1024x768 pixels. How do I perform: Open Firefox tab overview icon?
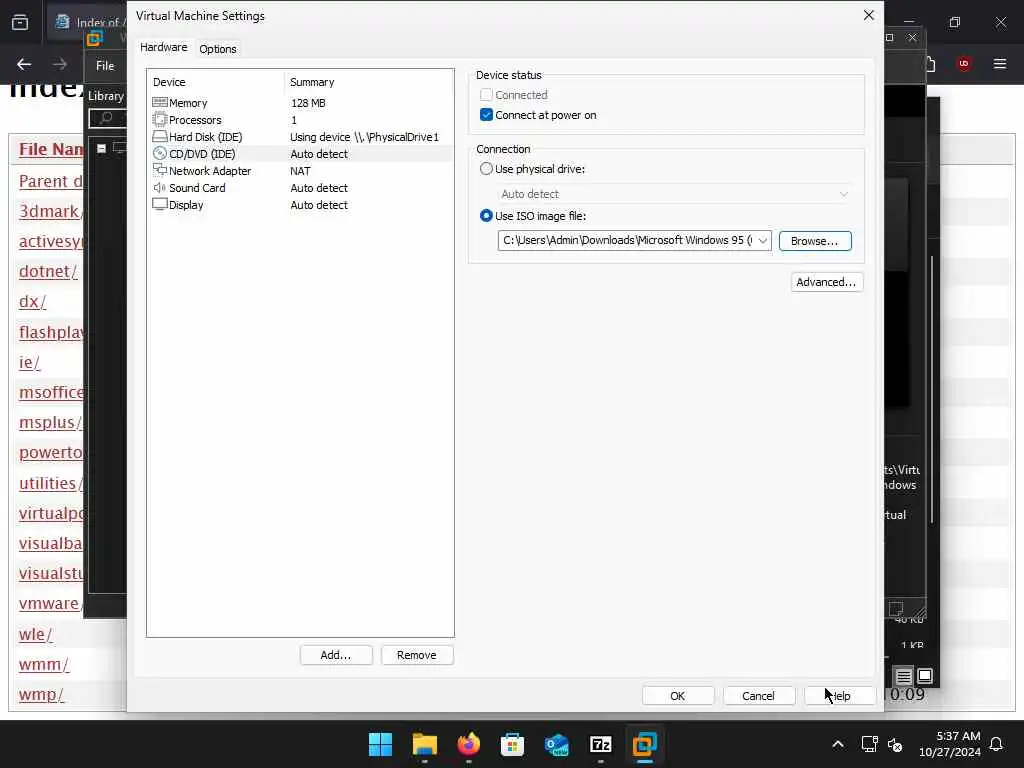point(20,22)
